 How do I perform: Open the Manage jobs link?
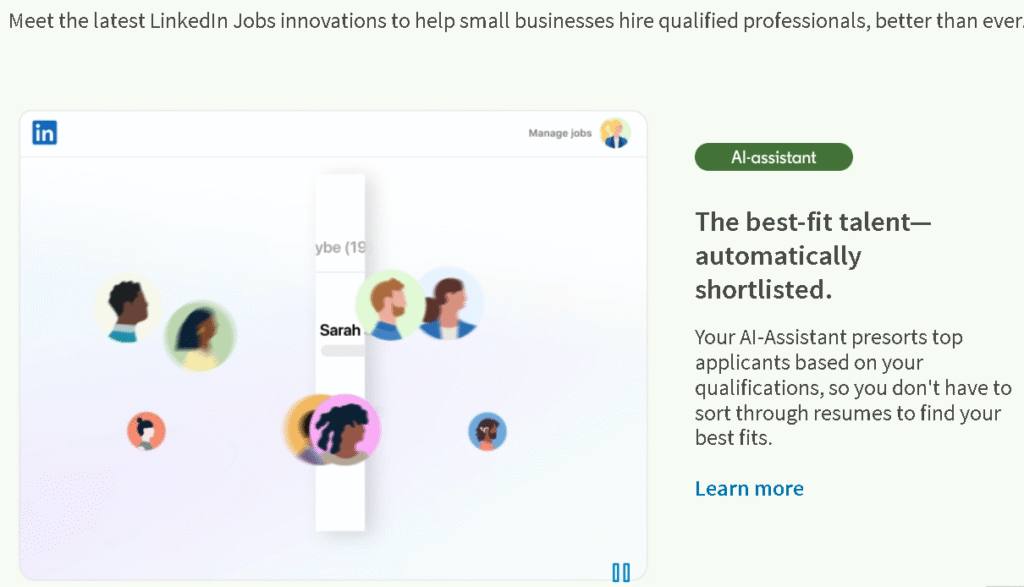[x=560, y=133]
